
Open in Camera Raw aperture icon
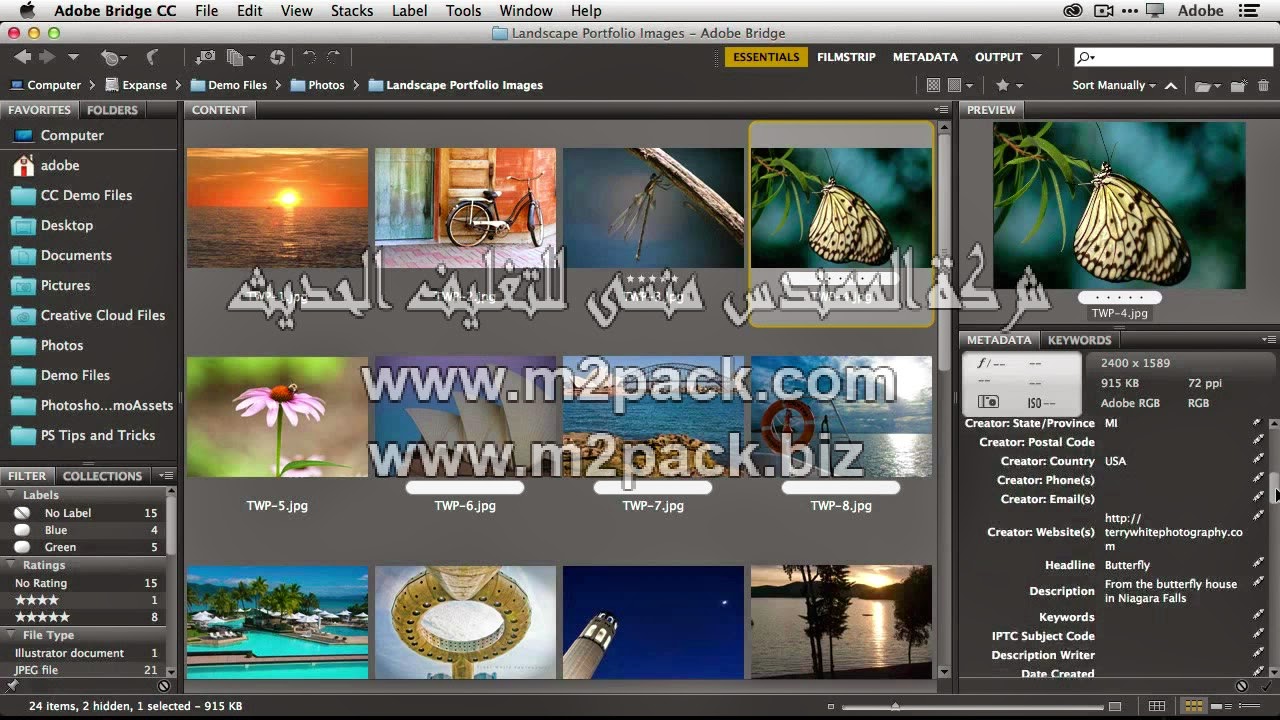(277, 58)
